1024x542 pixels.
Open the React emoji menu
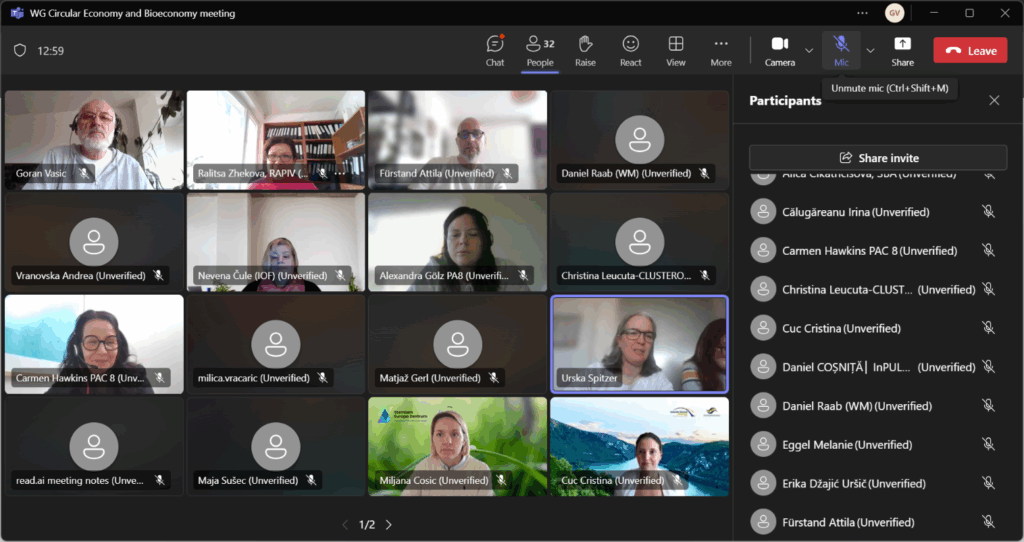(630, 50)
